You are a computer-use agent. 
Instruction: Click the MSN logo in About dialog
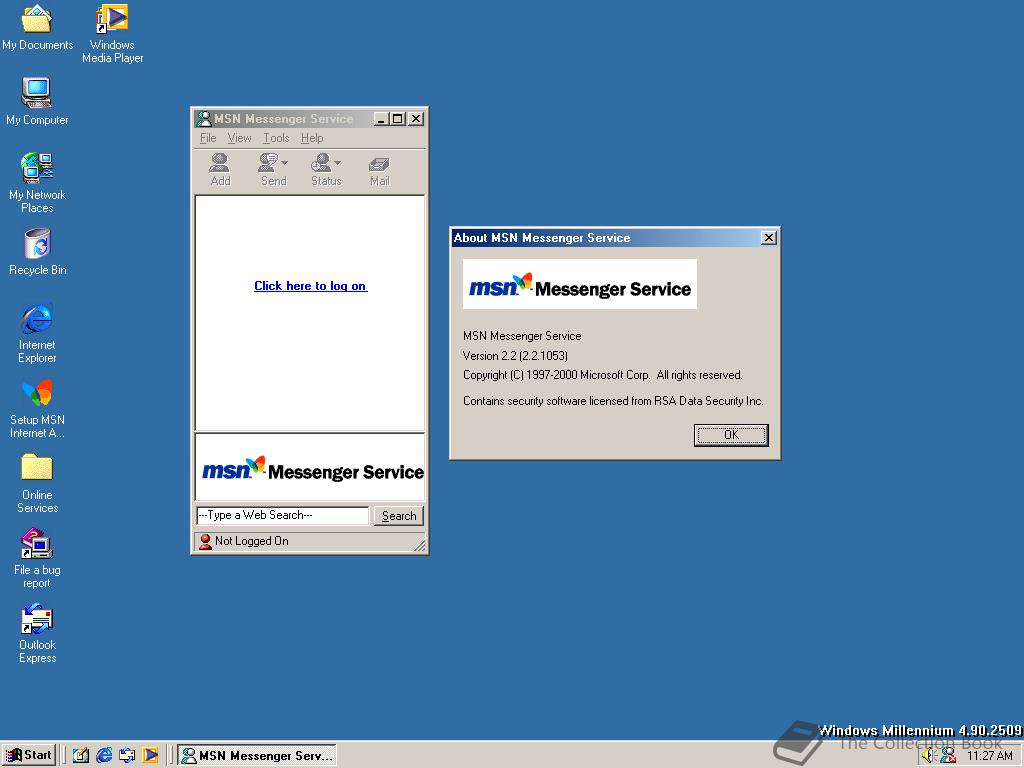tap(579, 284)
